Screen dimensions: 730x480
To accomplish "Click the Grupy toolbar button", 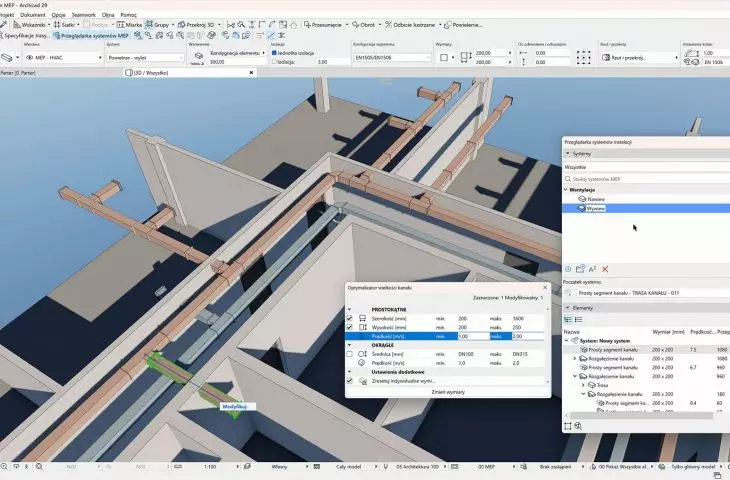I will [x=158, y=25].
